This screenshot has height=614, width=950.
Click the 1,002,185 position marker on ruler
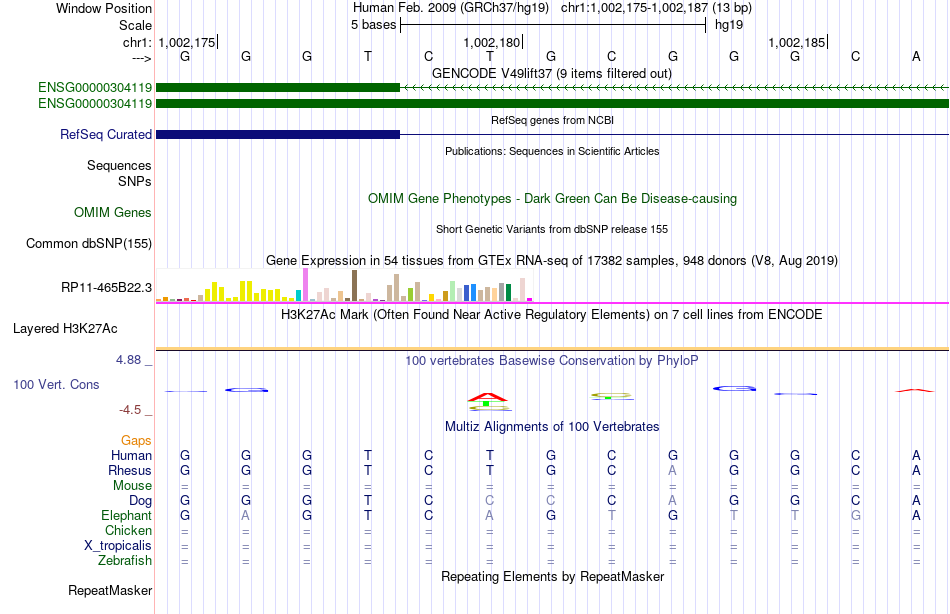(x=798, y=42)
